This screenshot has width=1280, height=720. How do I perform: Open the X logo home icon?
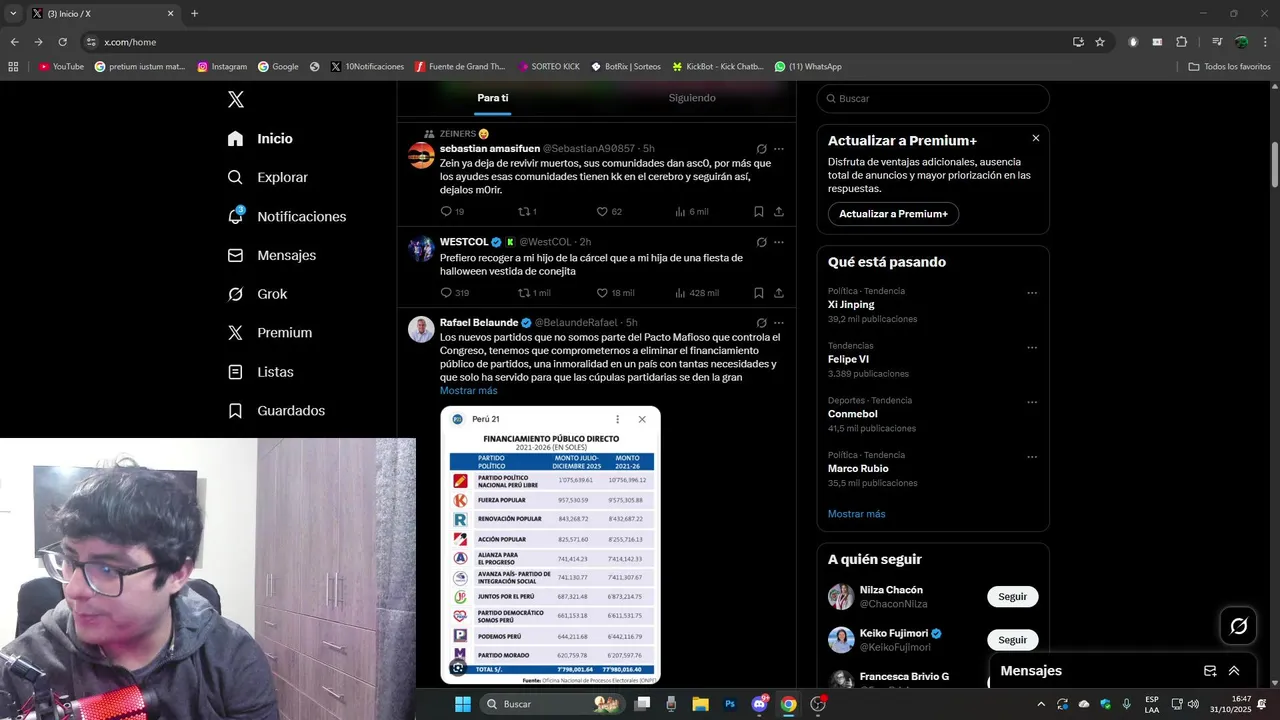click(x=235, y=99)
